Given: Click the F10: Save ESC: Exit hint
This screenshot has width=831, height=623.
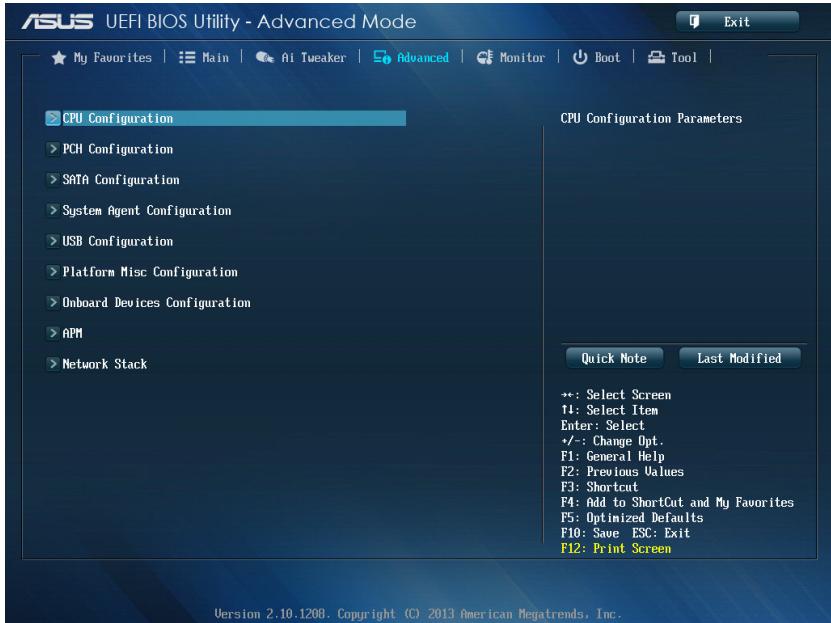Looking at the screenshot, I should point(625,533).
